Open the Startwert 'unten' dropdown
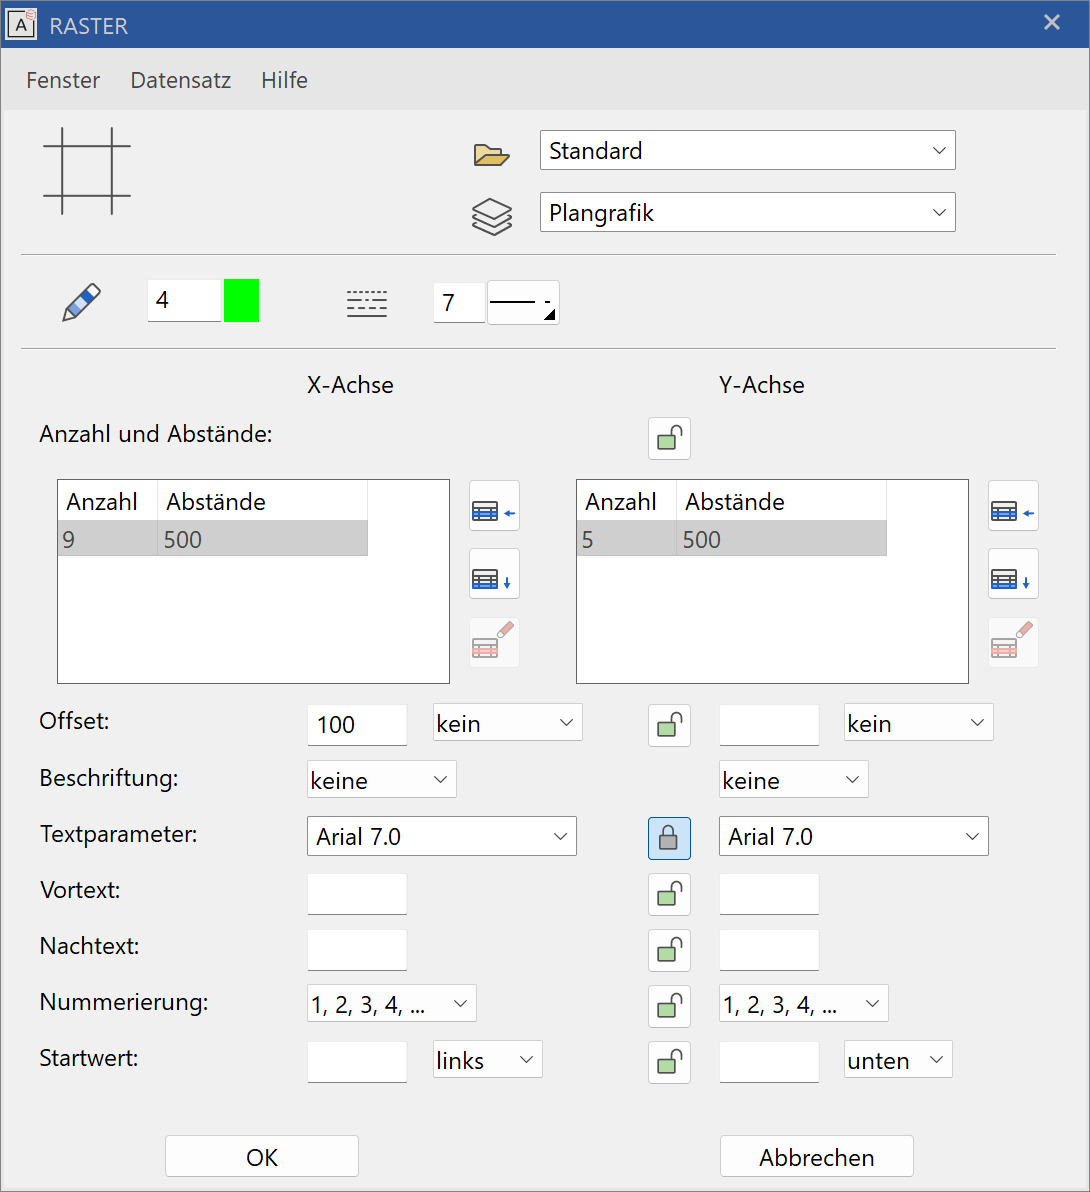 click(x=898, y=1060)
